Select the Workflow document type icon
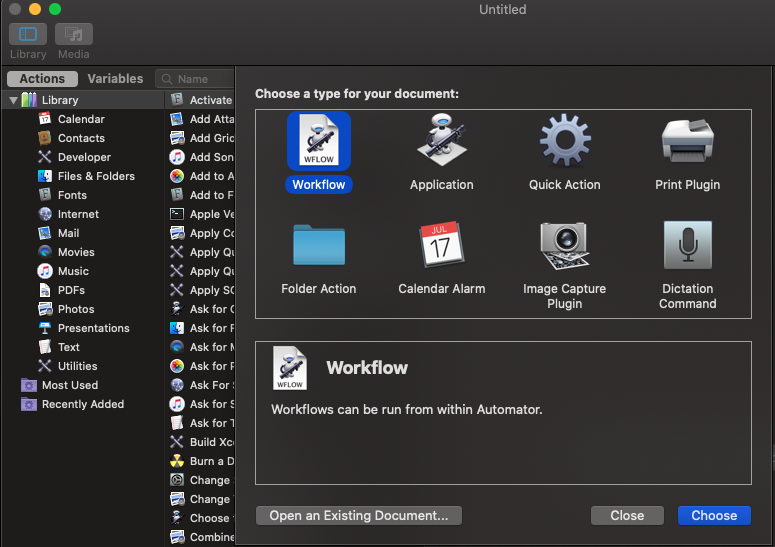 tap(319, 141)
